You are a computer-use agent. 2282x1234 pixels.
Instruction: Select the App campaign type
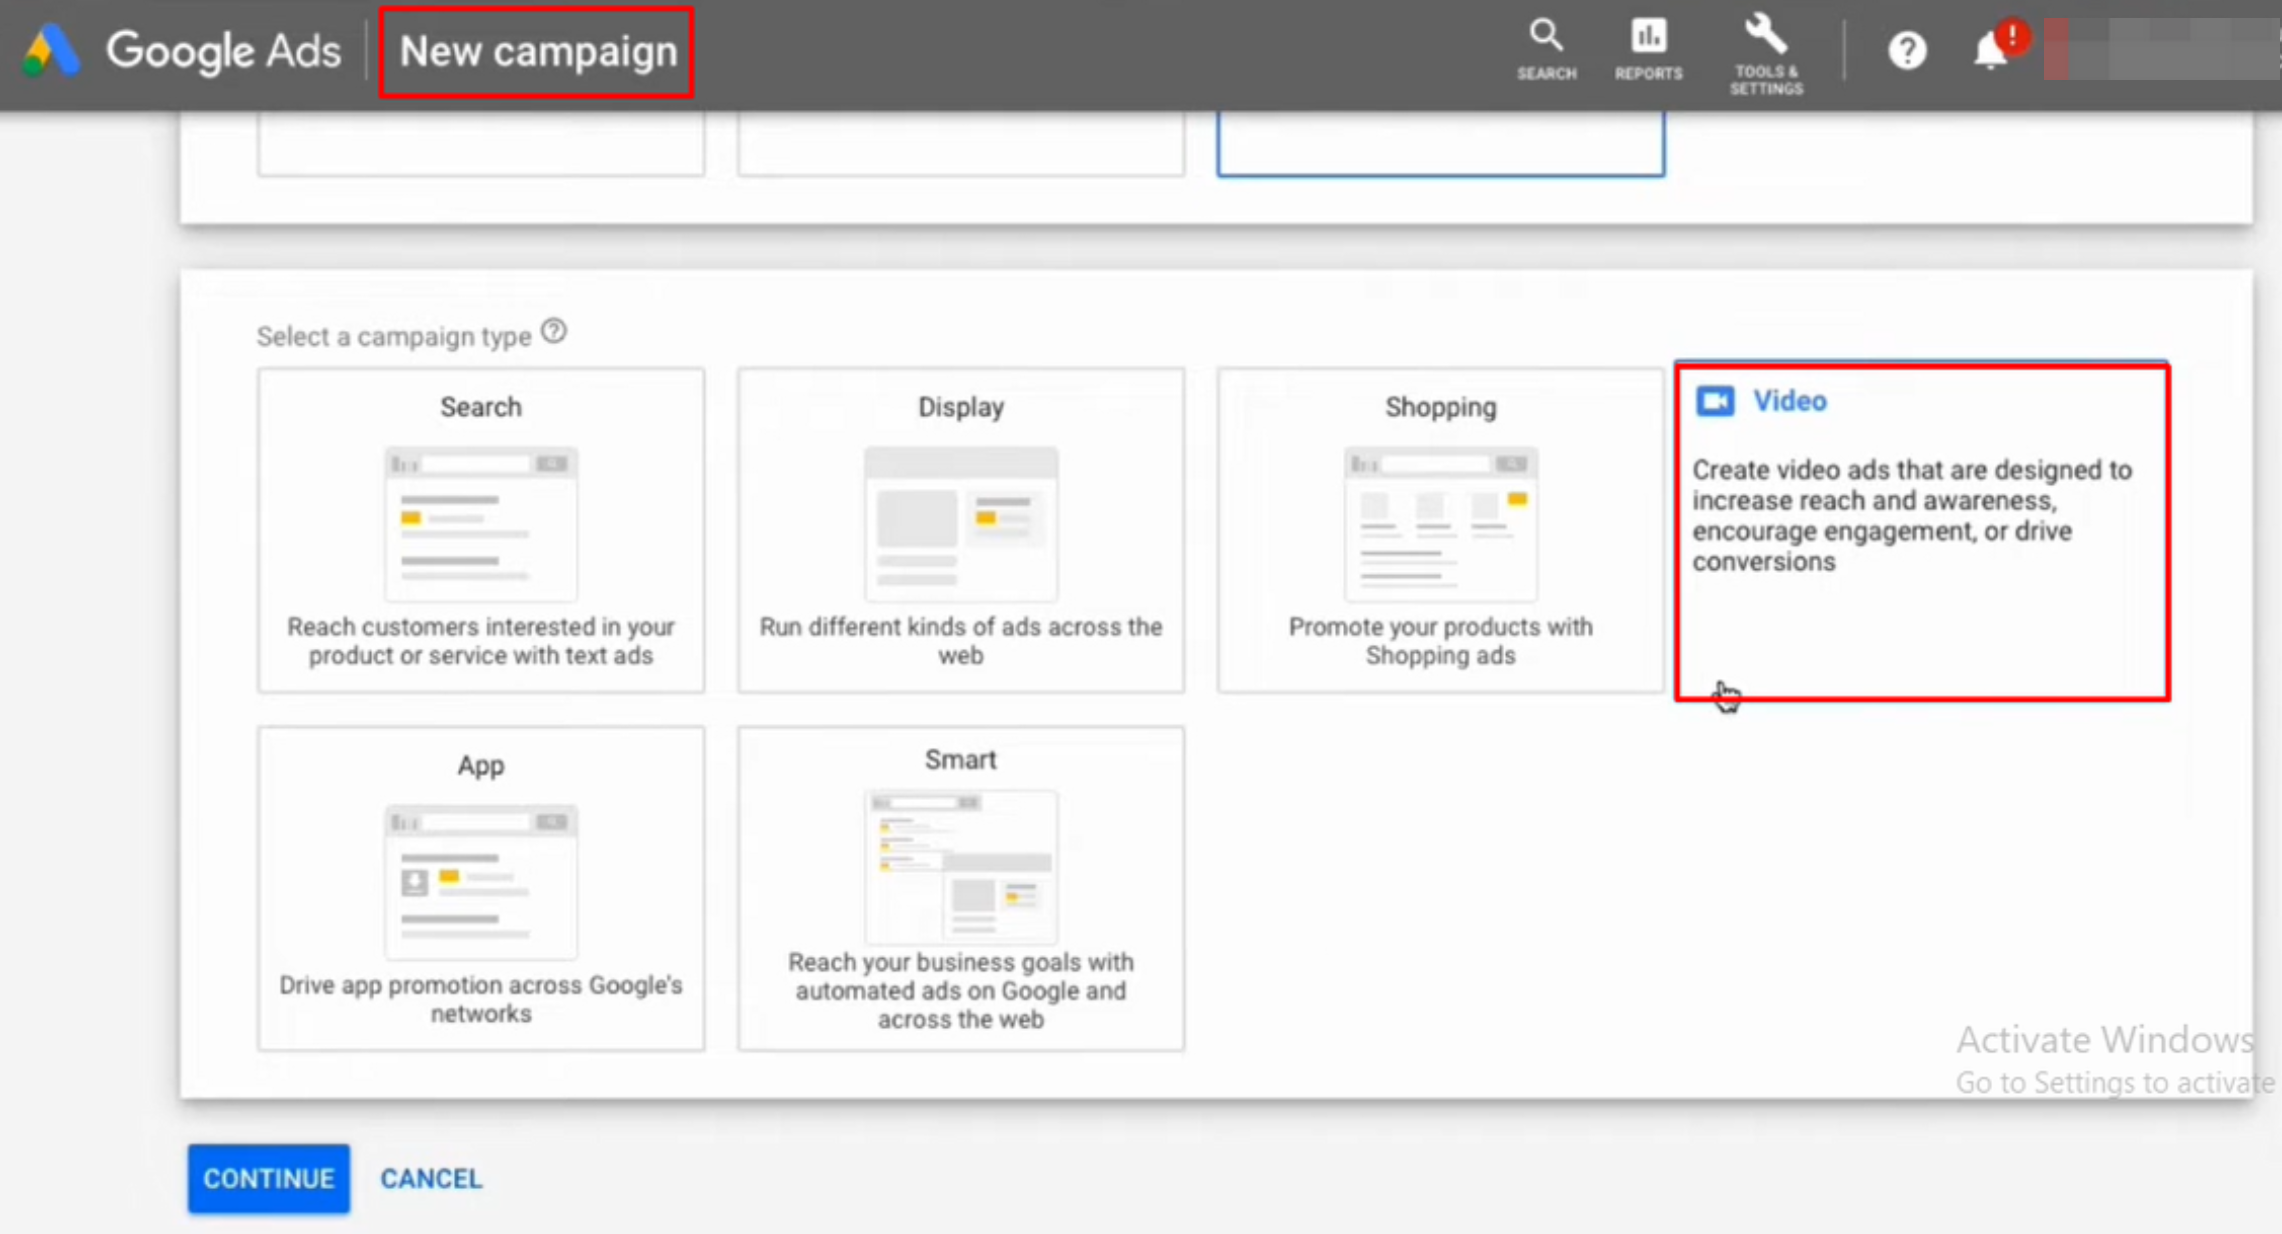pos(480,888)
